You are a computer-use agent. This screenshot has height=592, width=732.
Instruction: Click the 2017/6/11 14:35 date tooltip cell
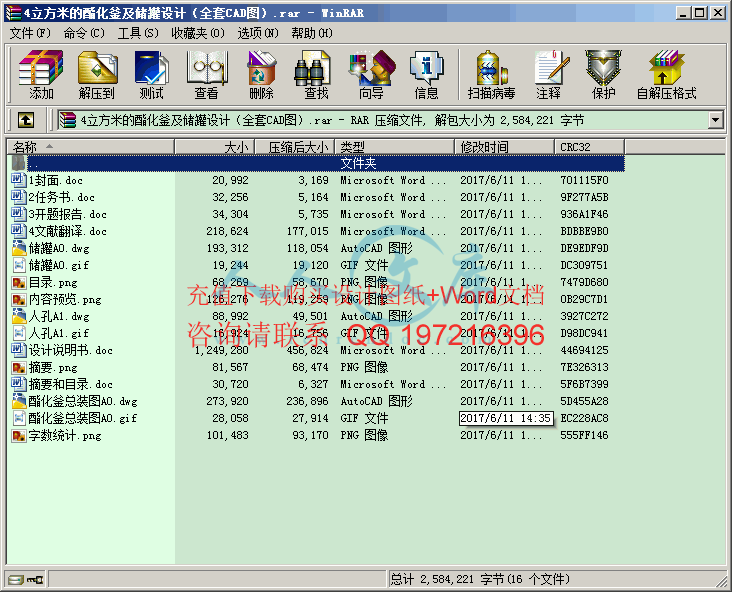point(506,418)
